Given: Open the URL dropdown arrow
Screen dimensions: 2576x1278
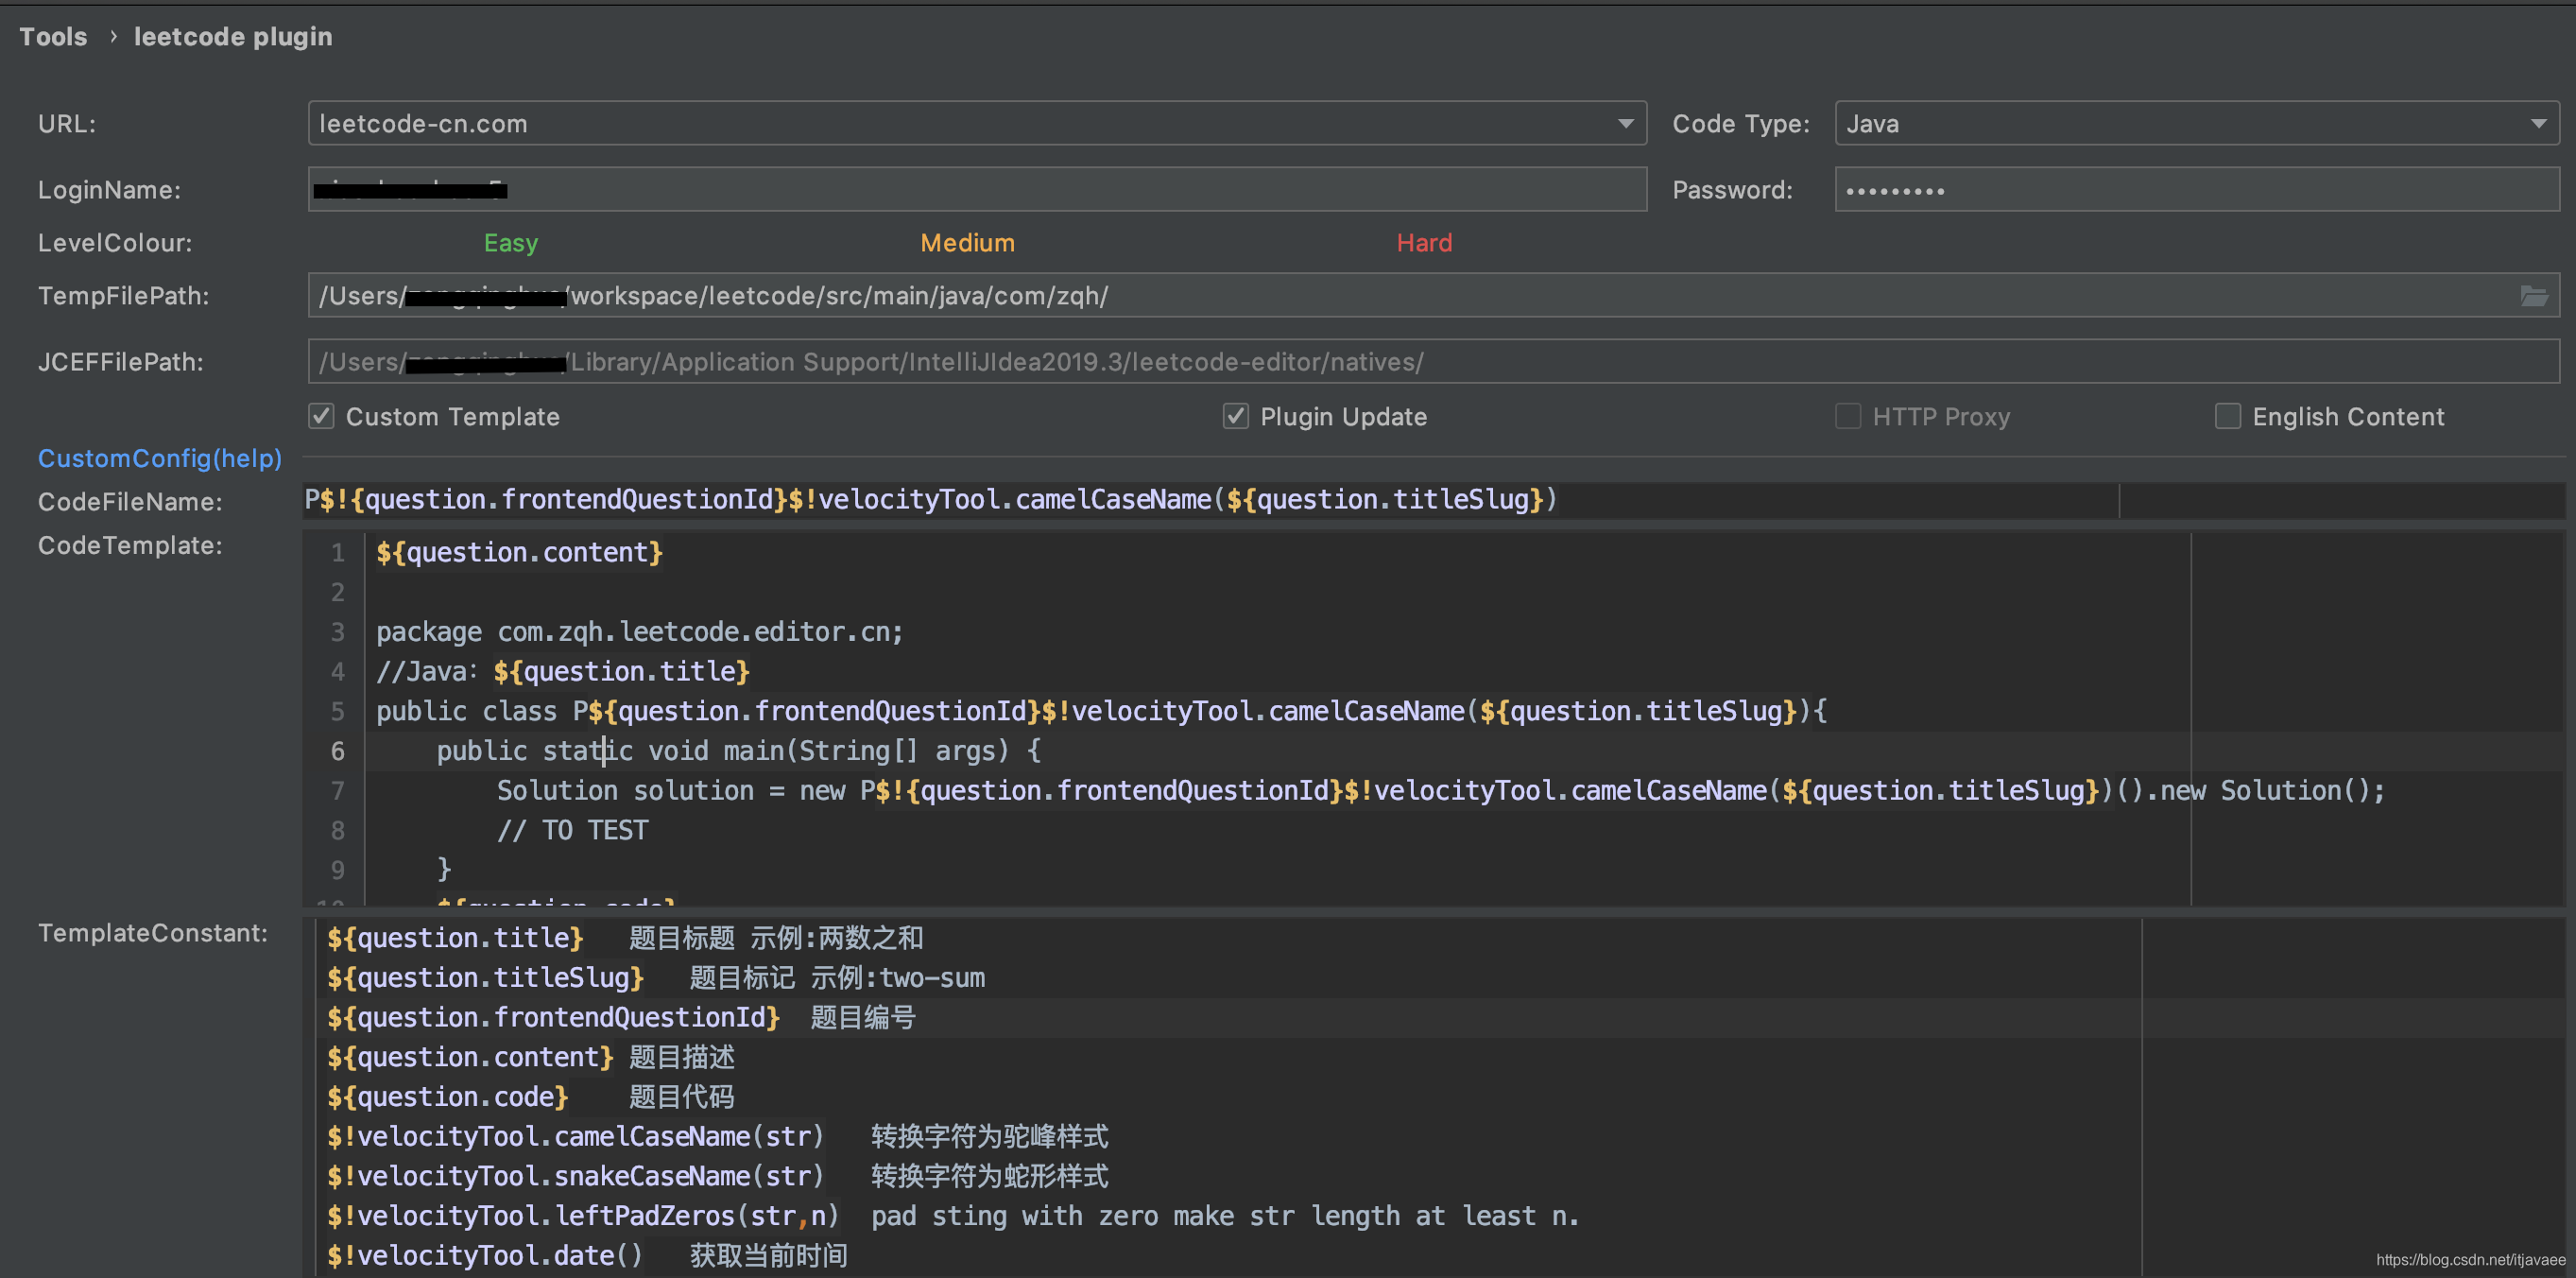Looking at the screenshot, I should (x=1625, y=124).
